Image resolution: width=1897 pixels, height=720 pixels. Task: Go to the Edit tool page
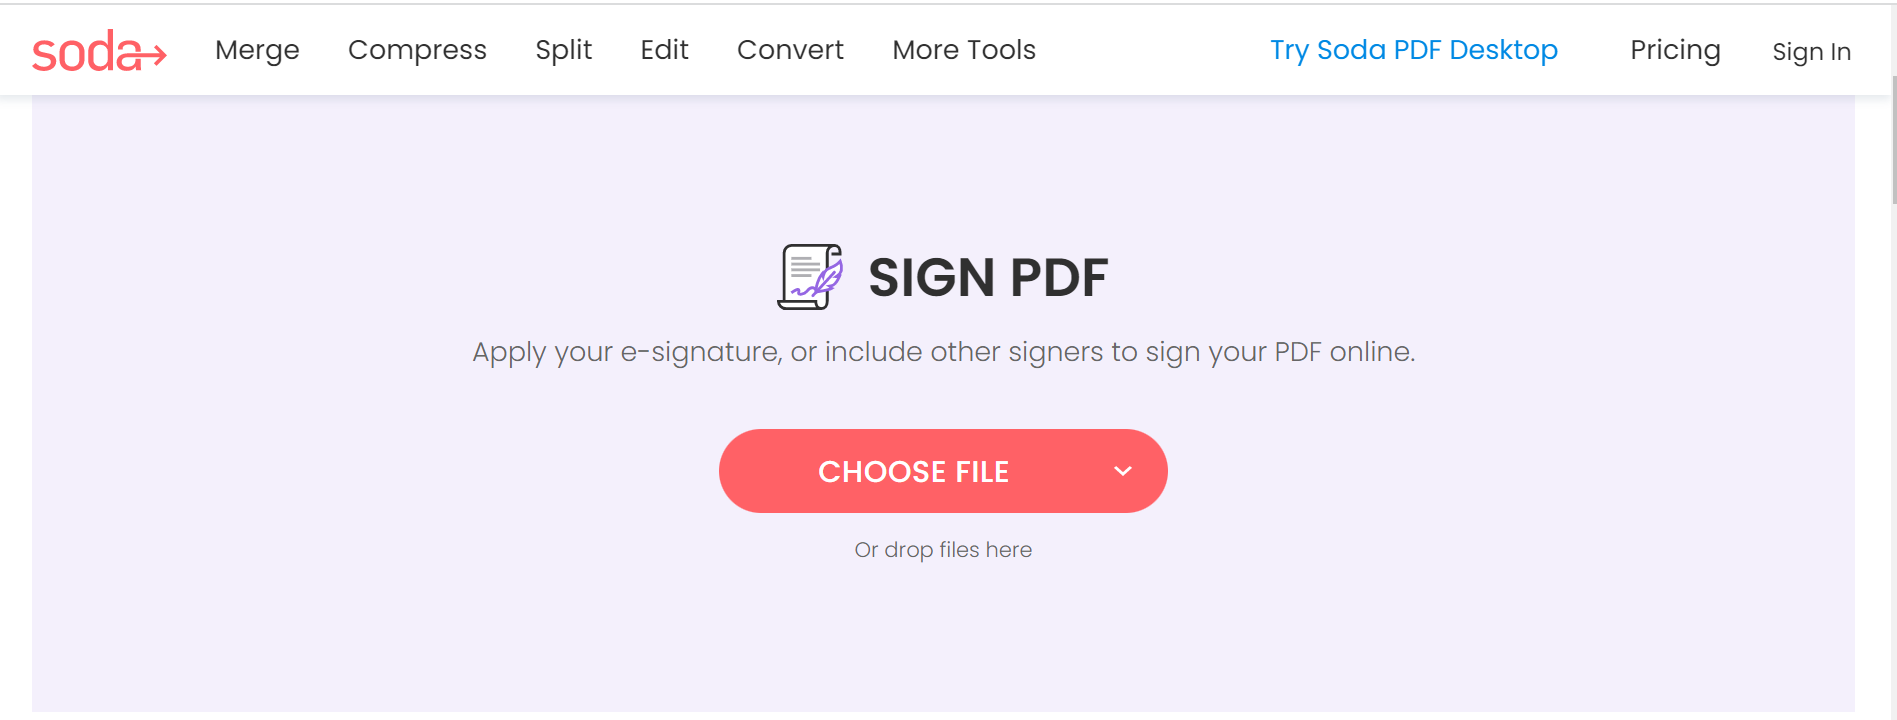[x=664, y=50]
